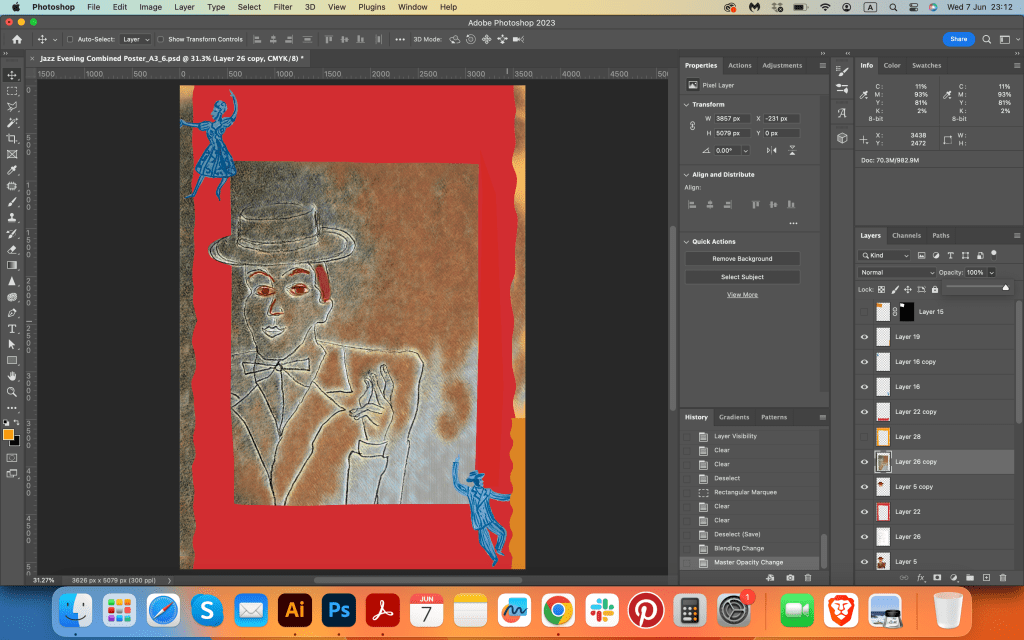Image resolution: width=1024 pixels, height=640 pixels.
Task: Enable the Show Transform Controls checkbox
Action: (162, 39)
